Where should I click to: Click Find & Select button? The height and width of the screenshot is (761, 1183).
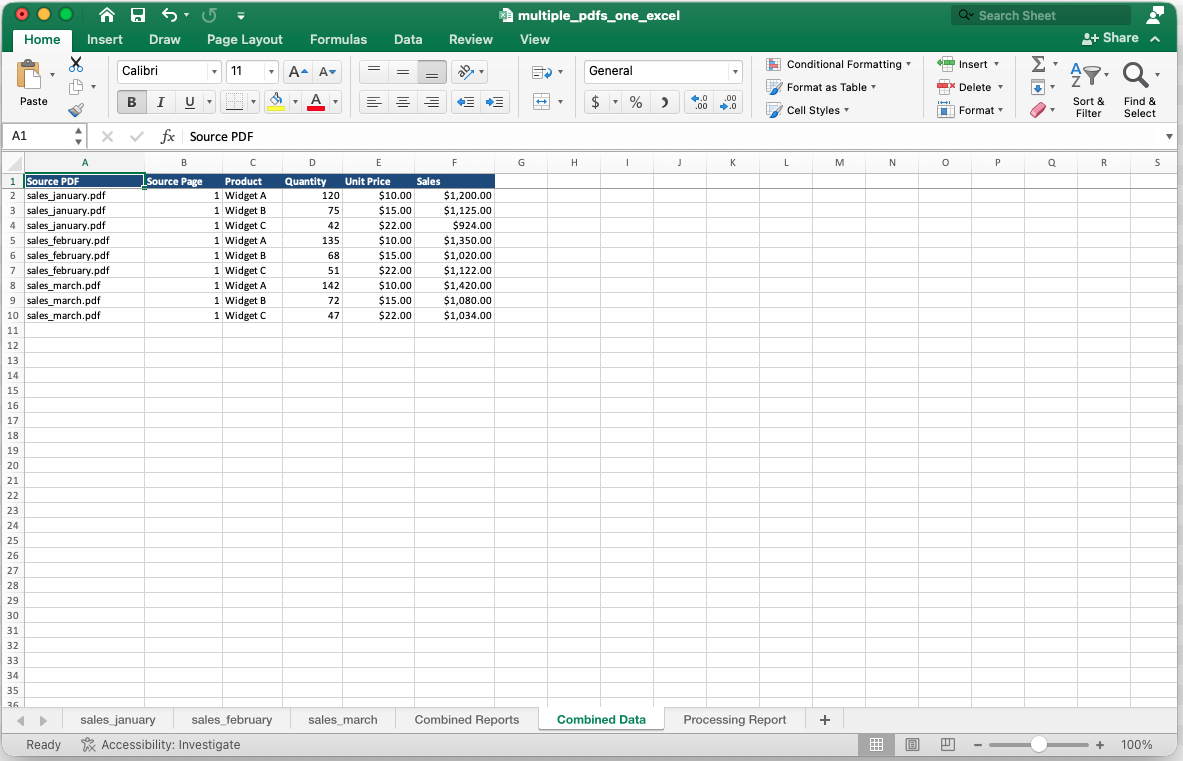1139,90
